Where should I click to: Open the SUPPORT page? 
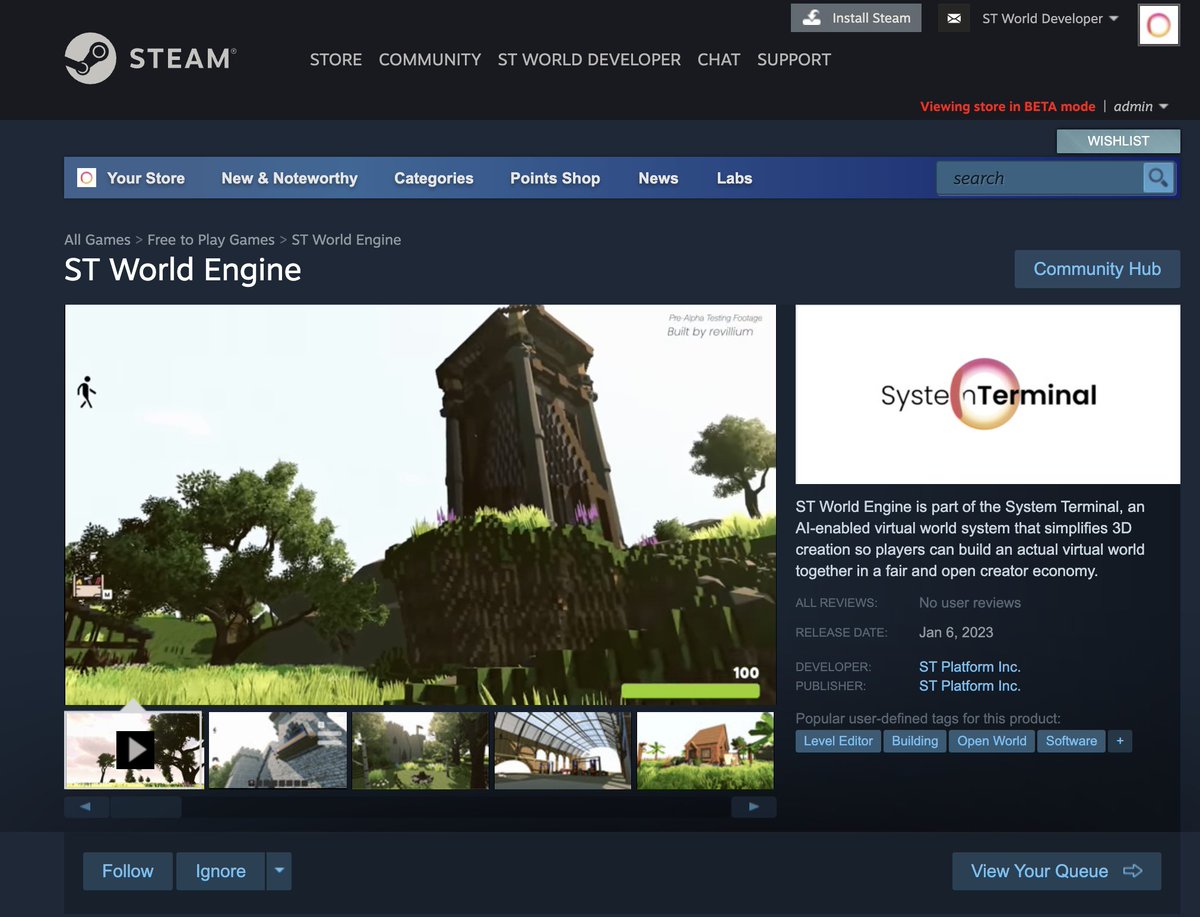click(794, 59)
